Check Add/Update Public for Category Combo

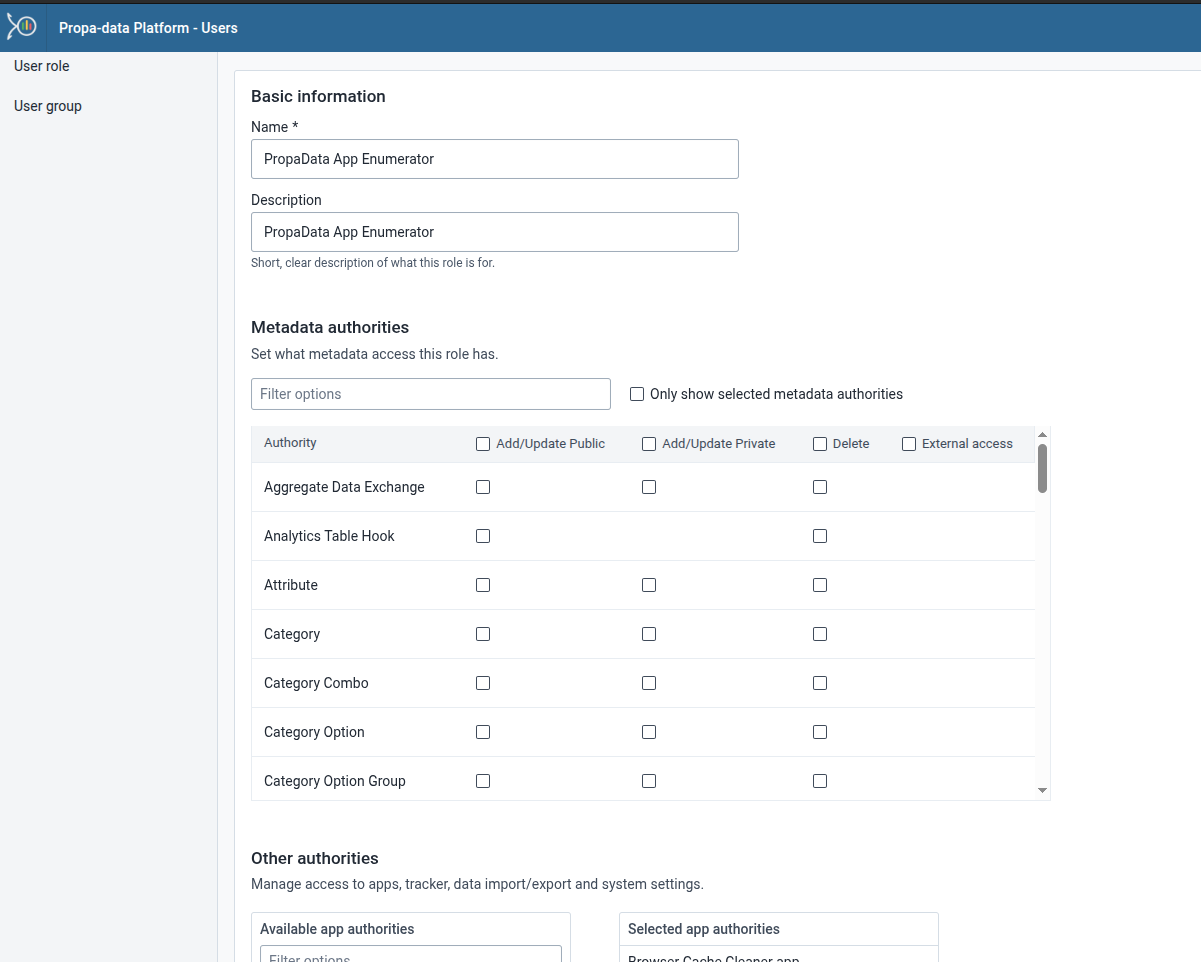483,683
